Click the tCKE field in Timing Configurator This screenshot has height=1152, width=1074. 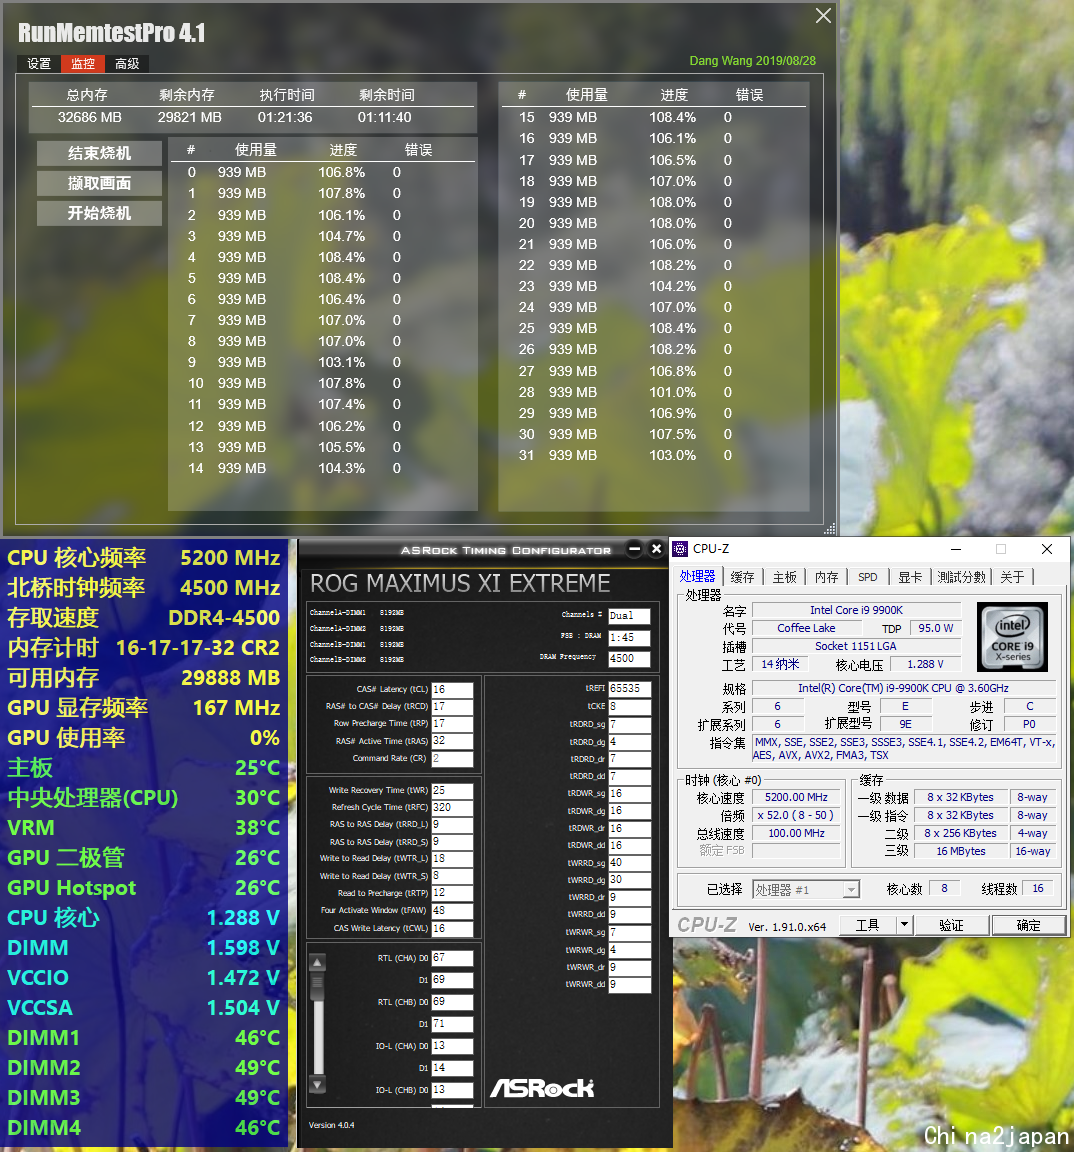[x=630, y=707]
